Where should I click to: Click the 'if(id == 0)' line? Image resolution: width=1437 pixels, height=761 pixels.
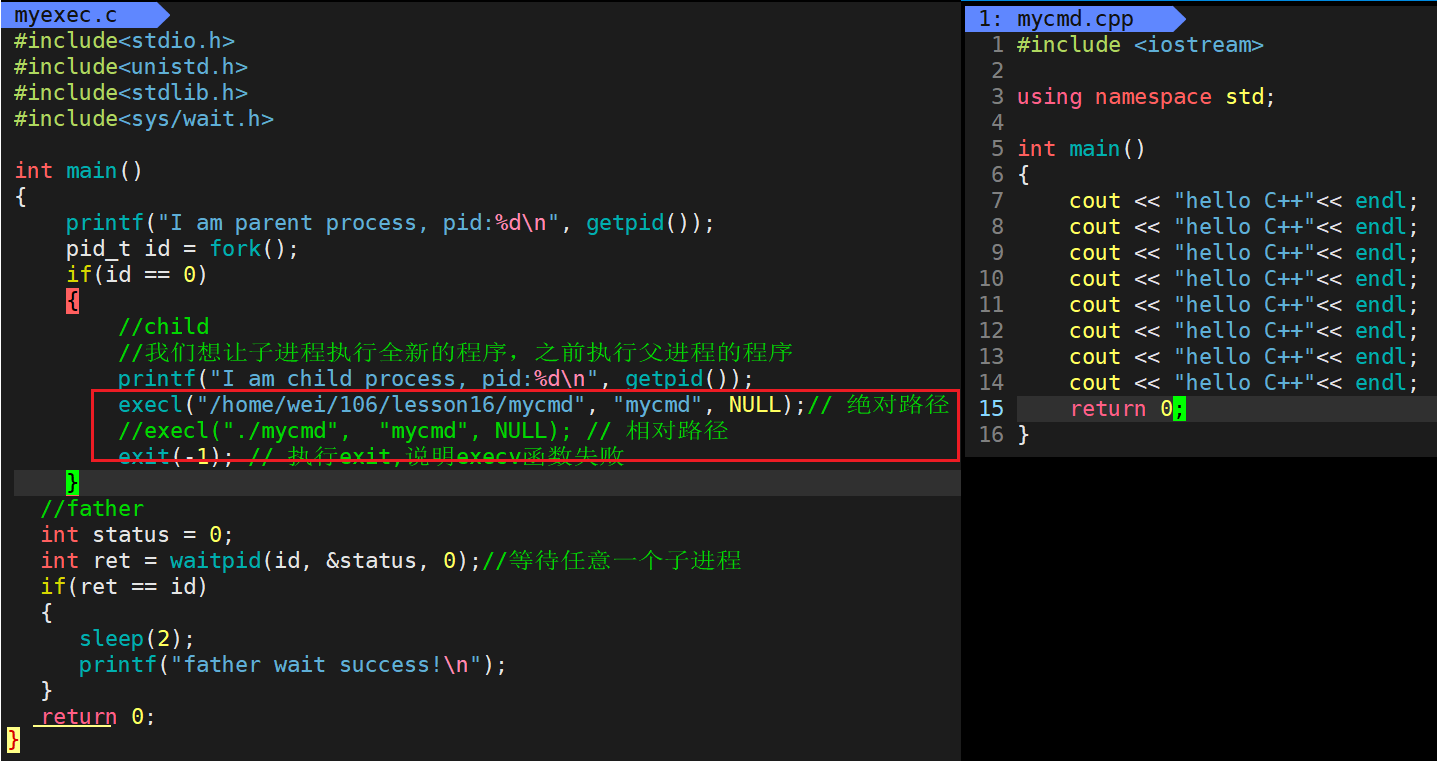[137, 275]
